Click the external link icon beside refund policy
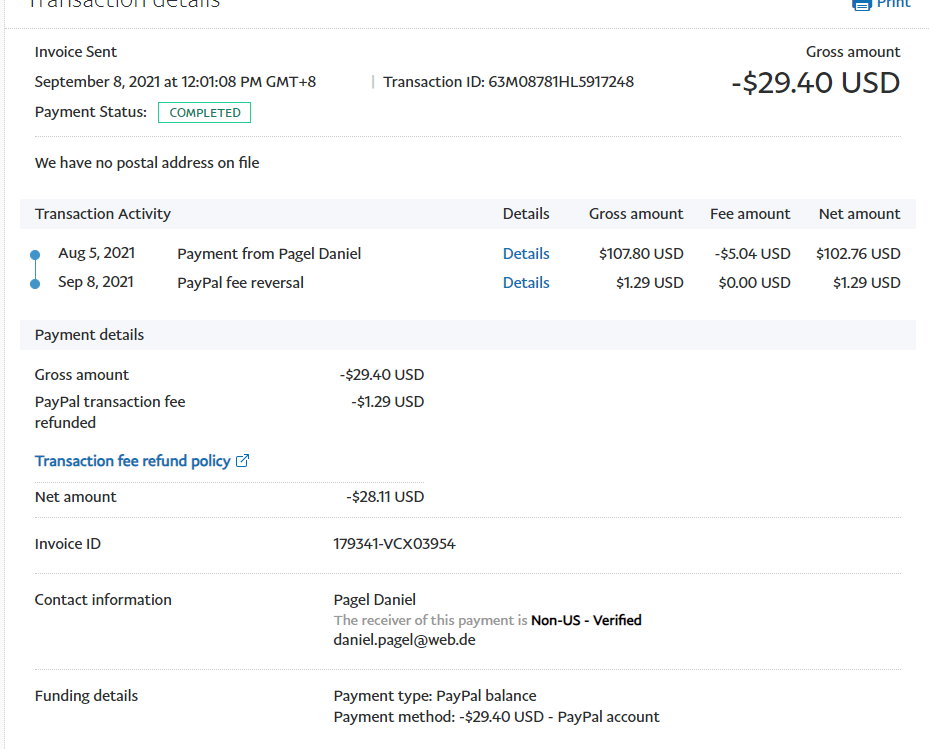Image resolution: width=929 pixels, height=749 pixels. [x=242, y=461]
